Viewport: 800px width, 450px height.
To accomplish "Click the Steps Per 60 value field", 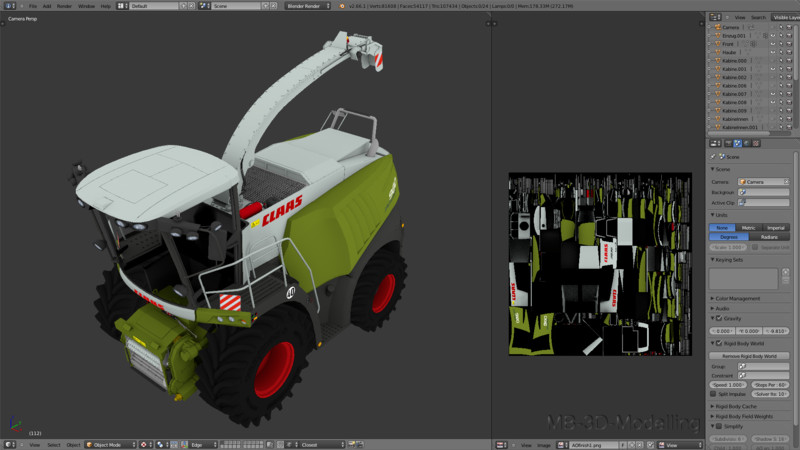I will click(x=770, y=385).
